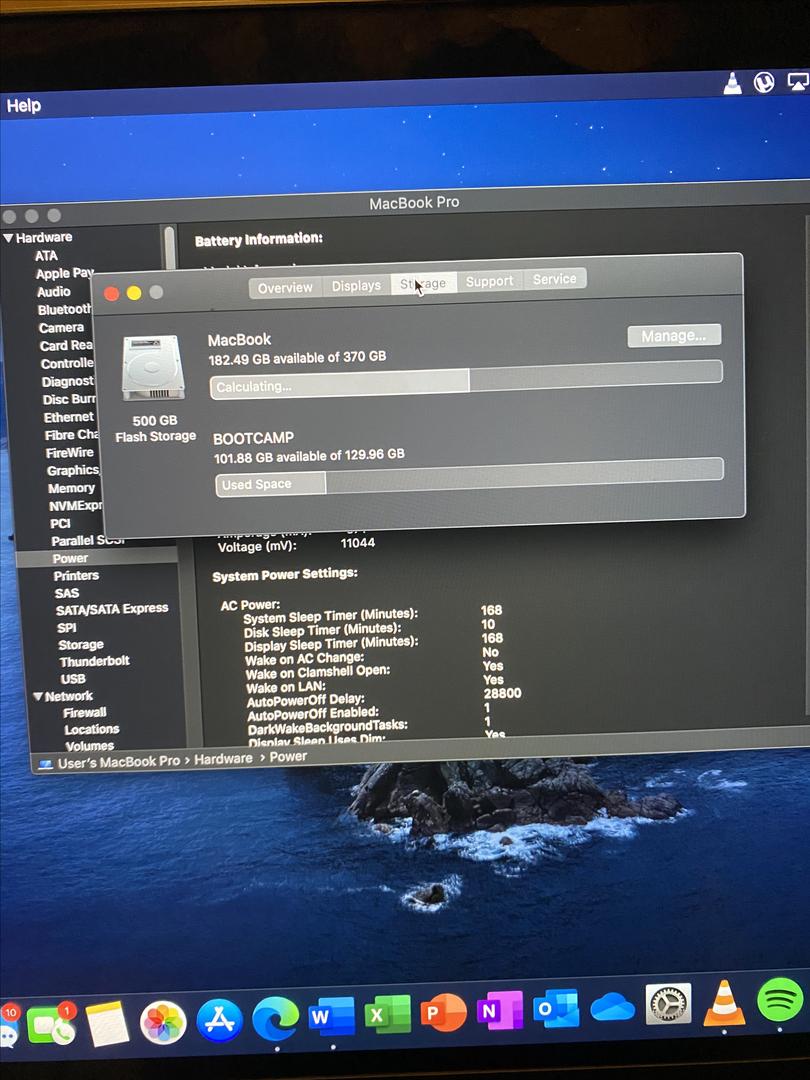Select Printers in the sidebar
Image resolution: width=810 pixels, height=1080 pixels.
point(76,576)
